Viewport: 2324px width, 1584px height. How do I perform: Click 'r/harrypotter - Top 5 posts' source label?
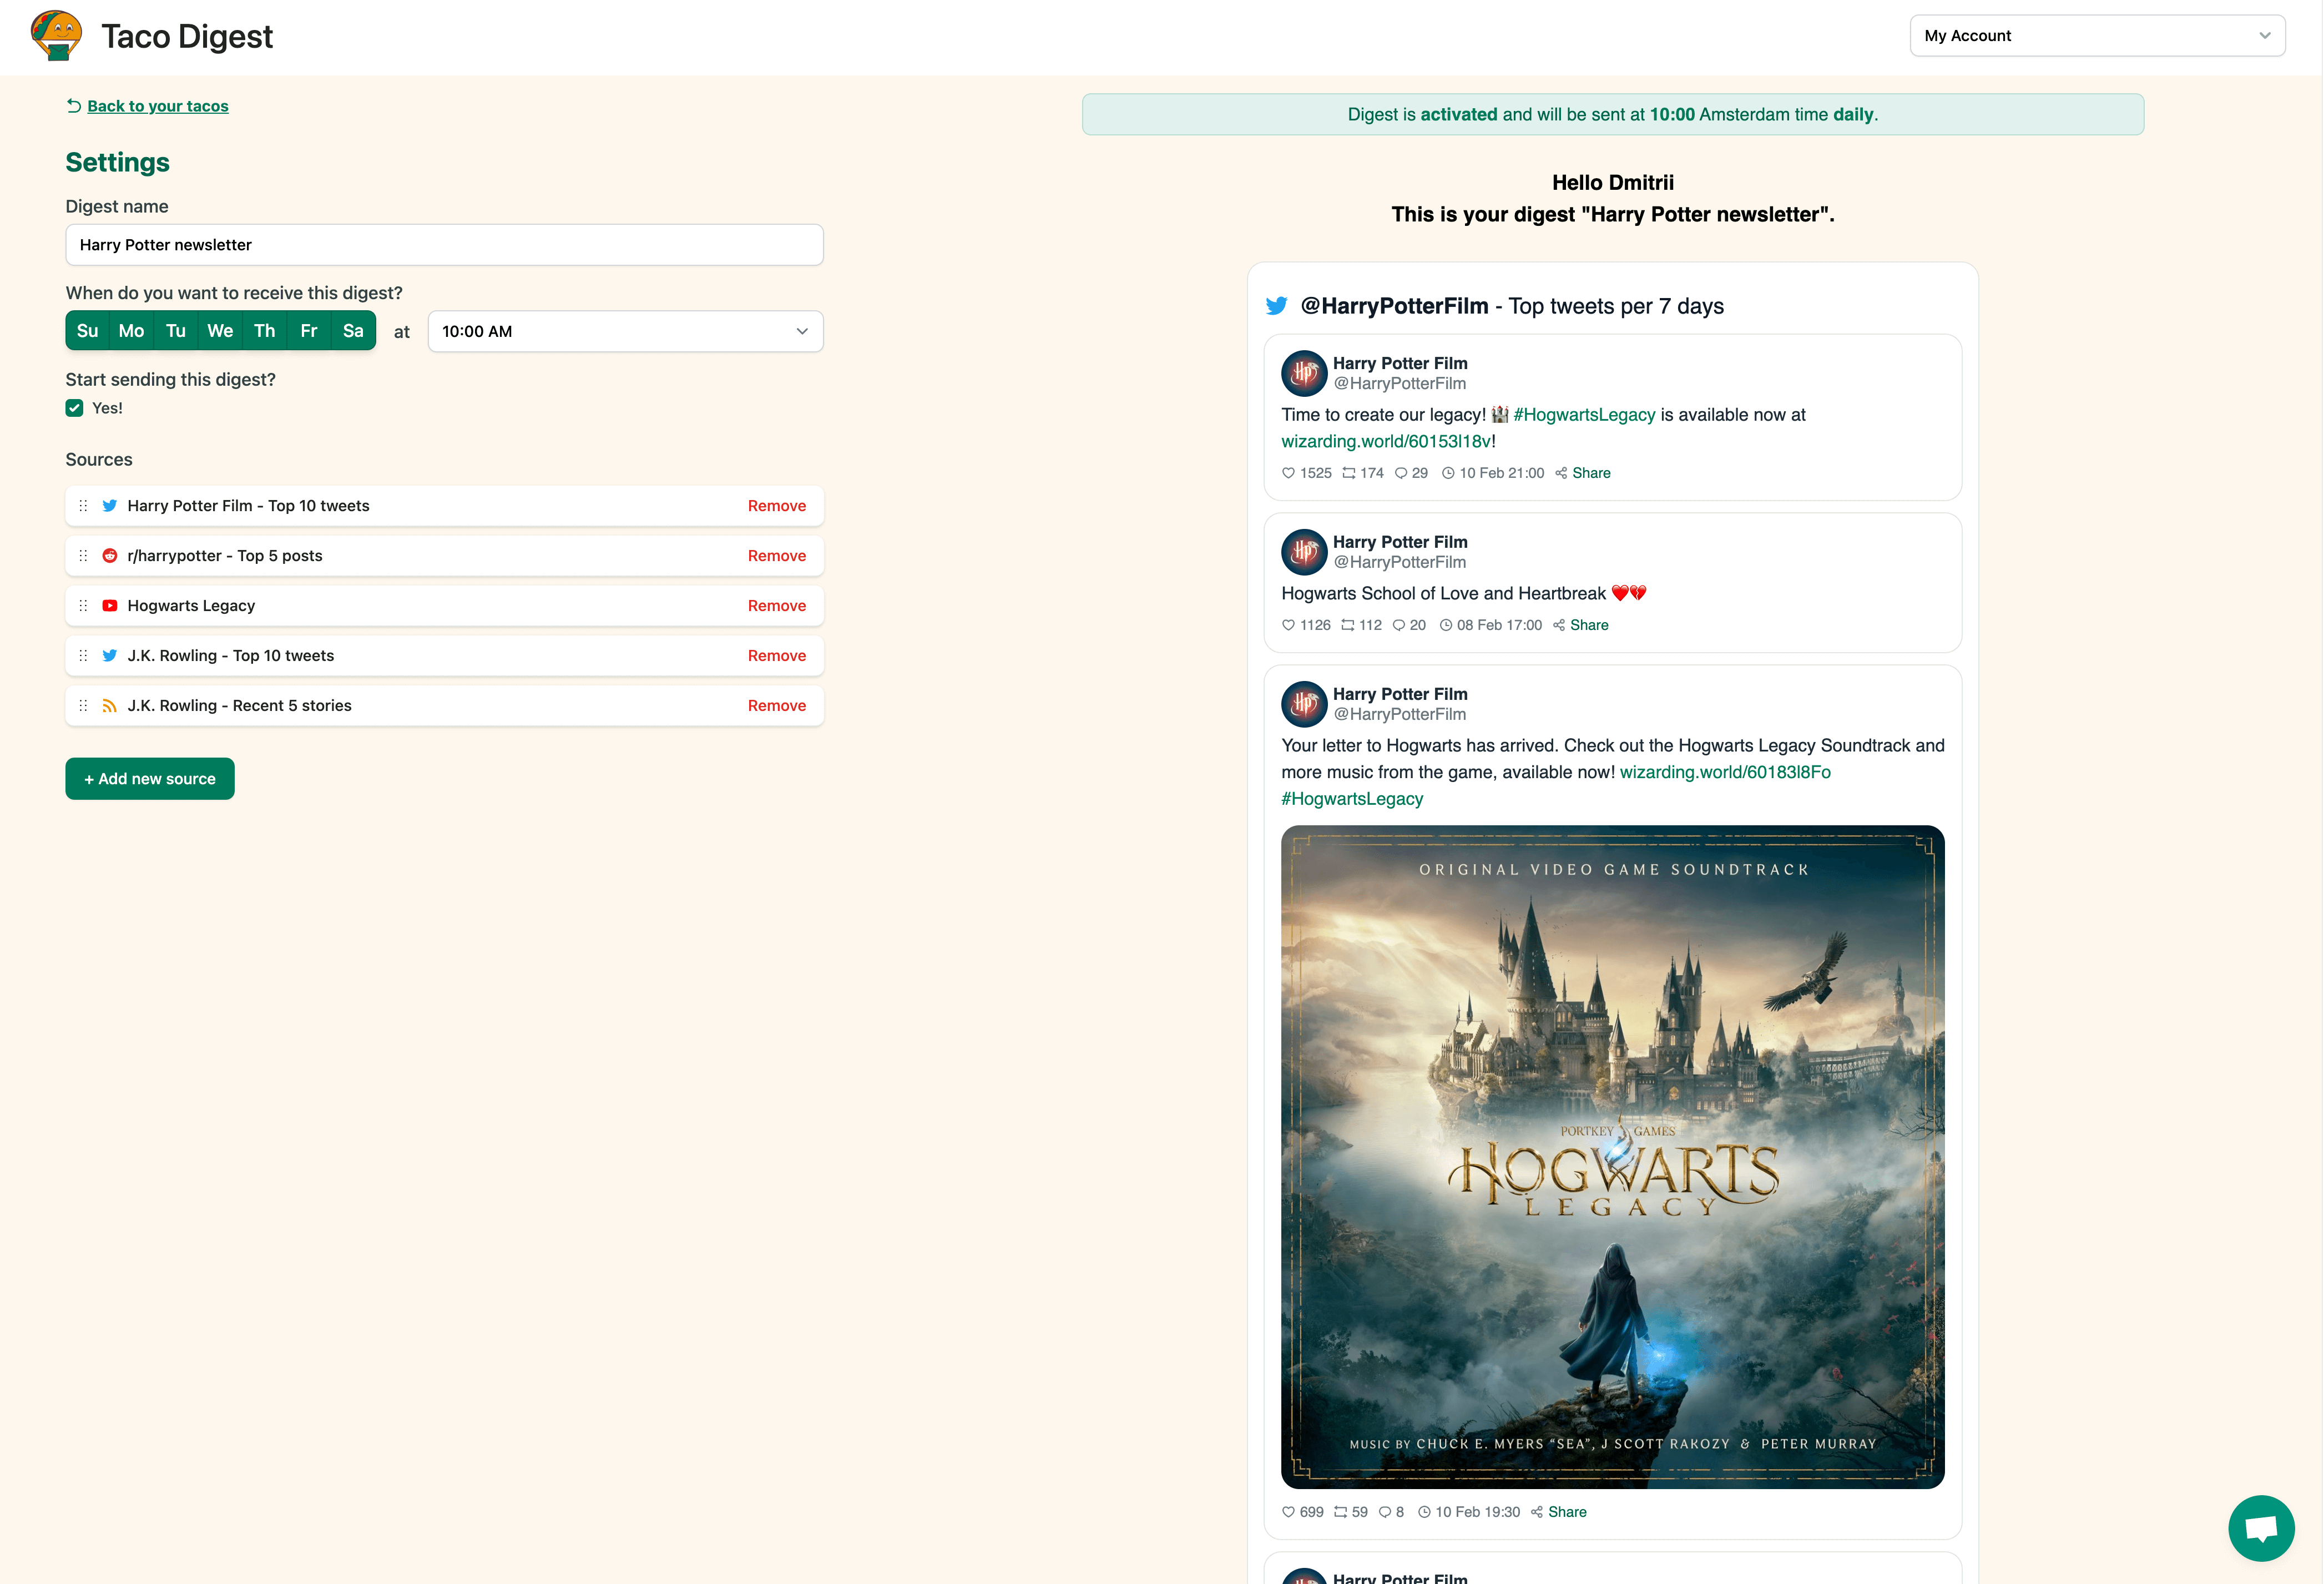pyautogui.click(x=225, y=556)
